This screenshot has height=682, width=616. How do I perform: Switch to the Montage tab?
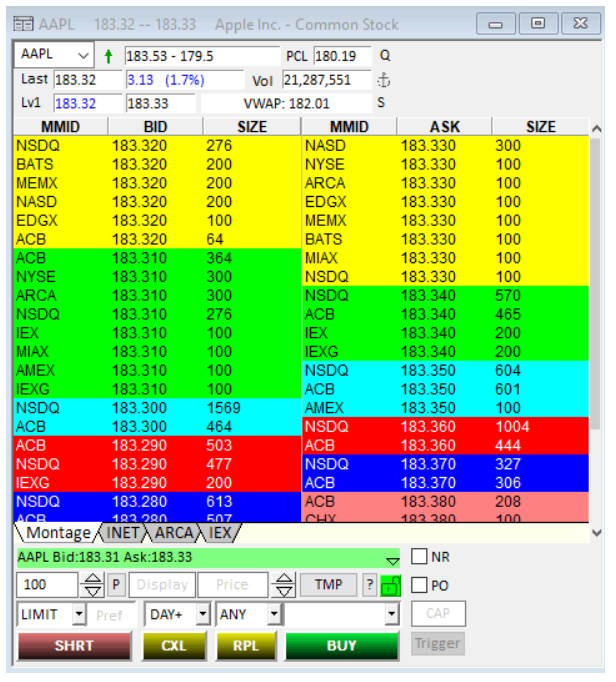pos(58,533)
